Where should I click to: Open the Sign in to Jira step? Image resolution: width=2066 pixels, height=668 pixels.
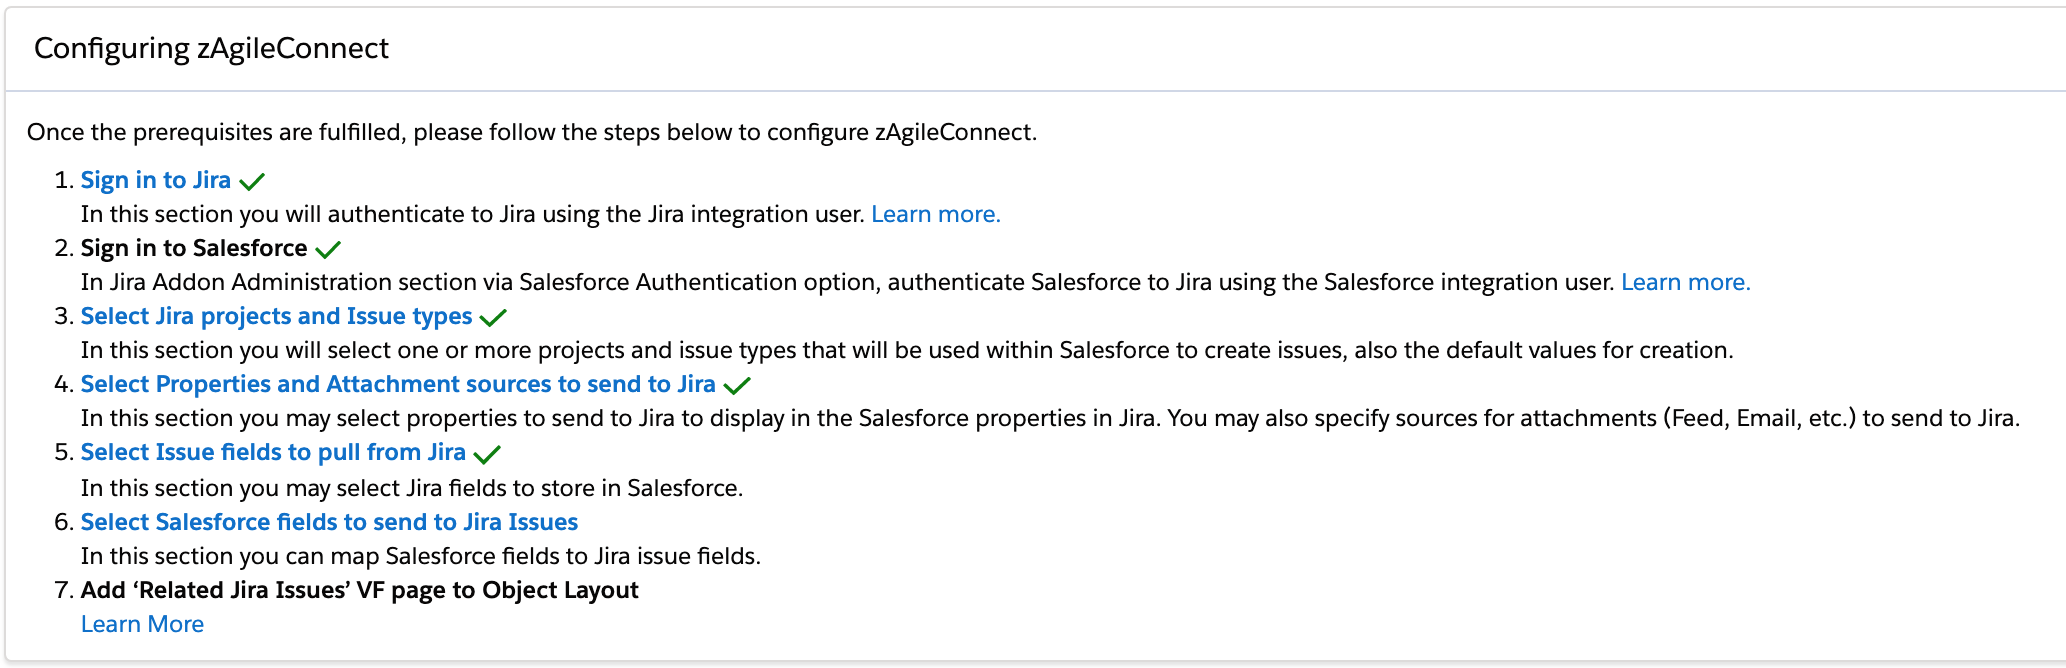coord(156,180)
